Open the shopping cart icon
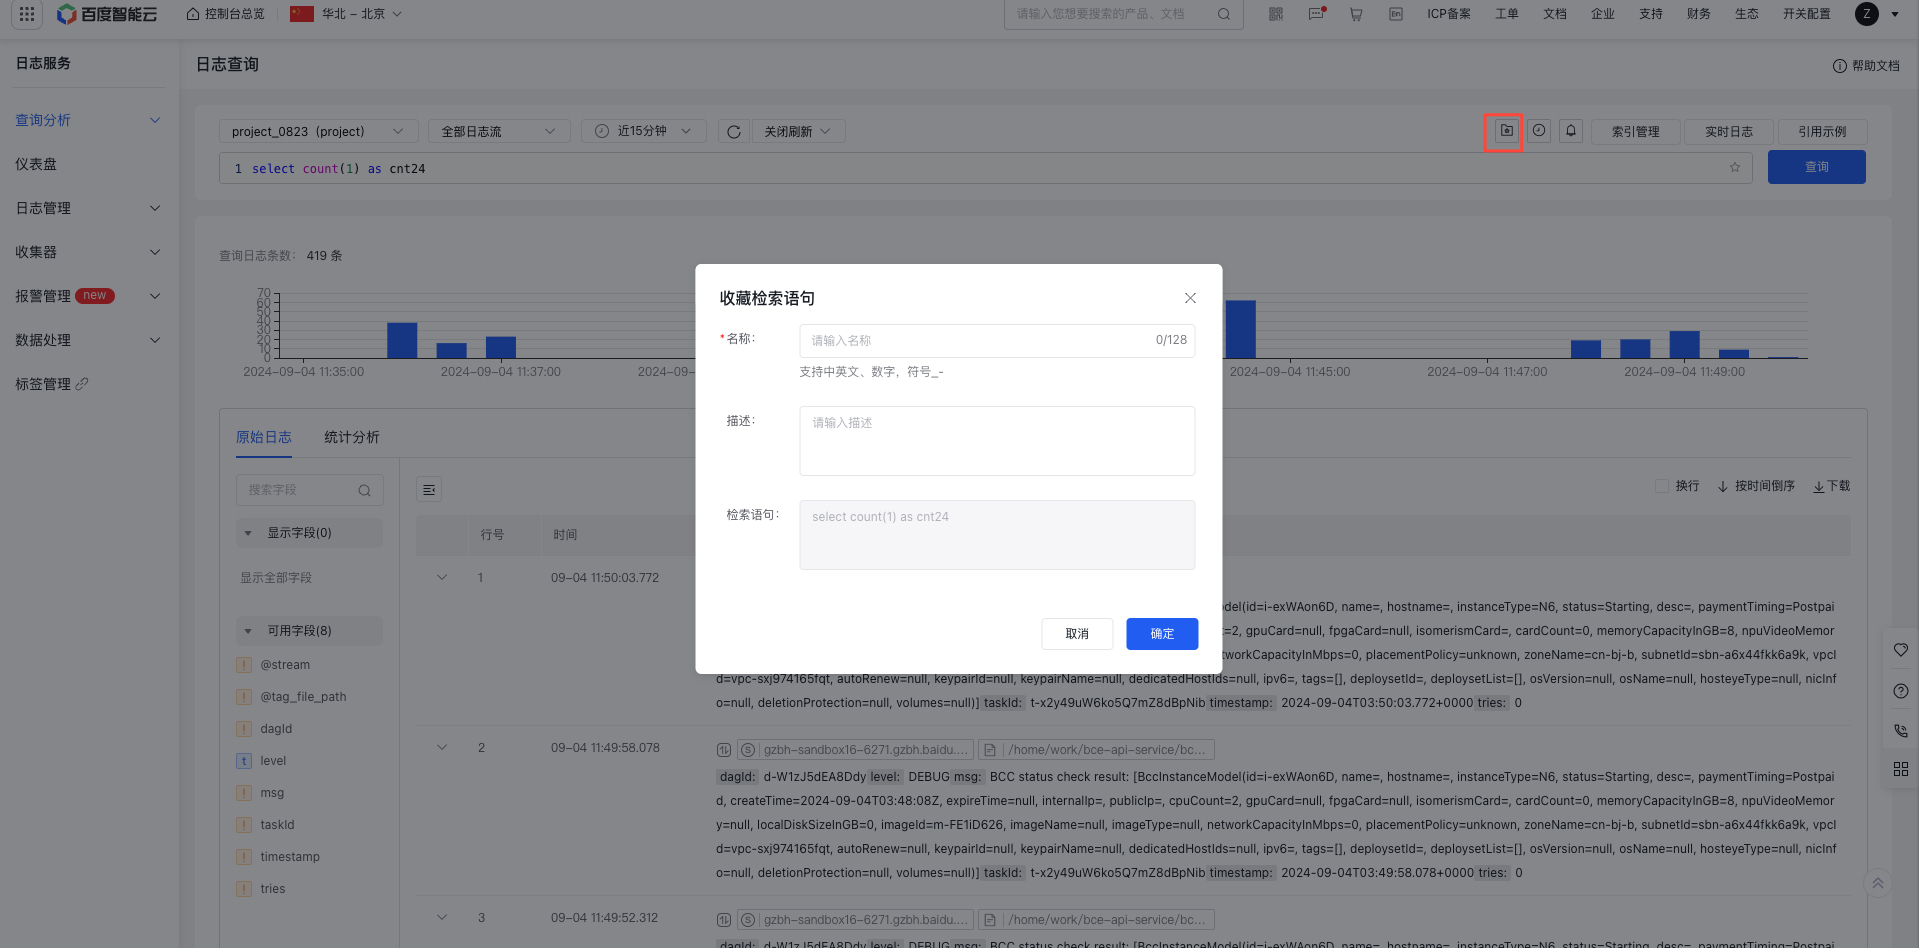This screenshot has width=1919, height=948. [x=1356, y=14]
